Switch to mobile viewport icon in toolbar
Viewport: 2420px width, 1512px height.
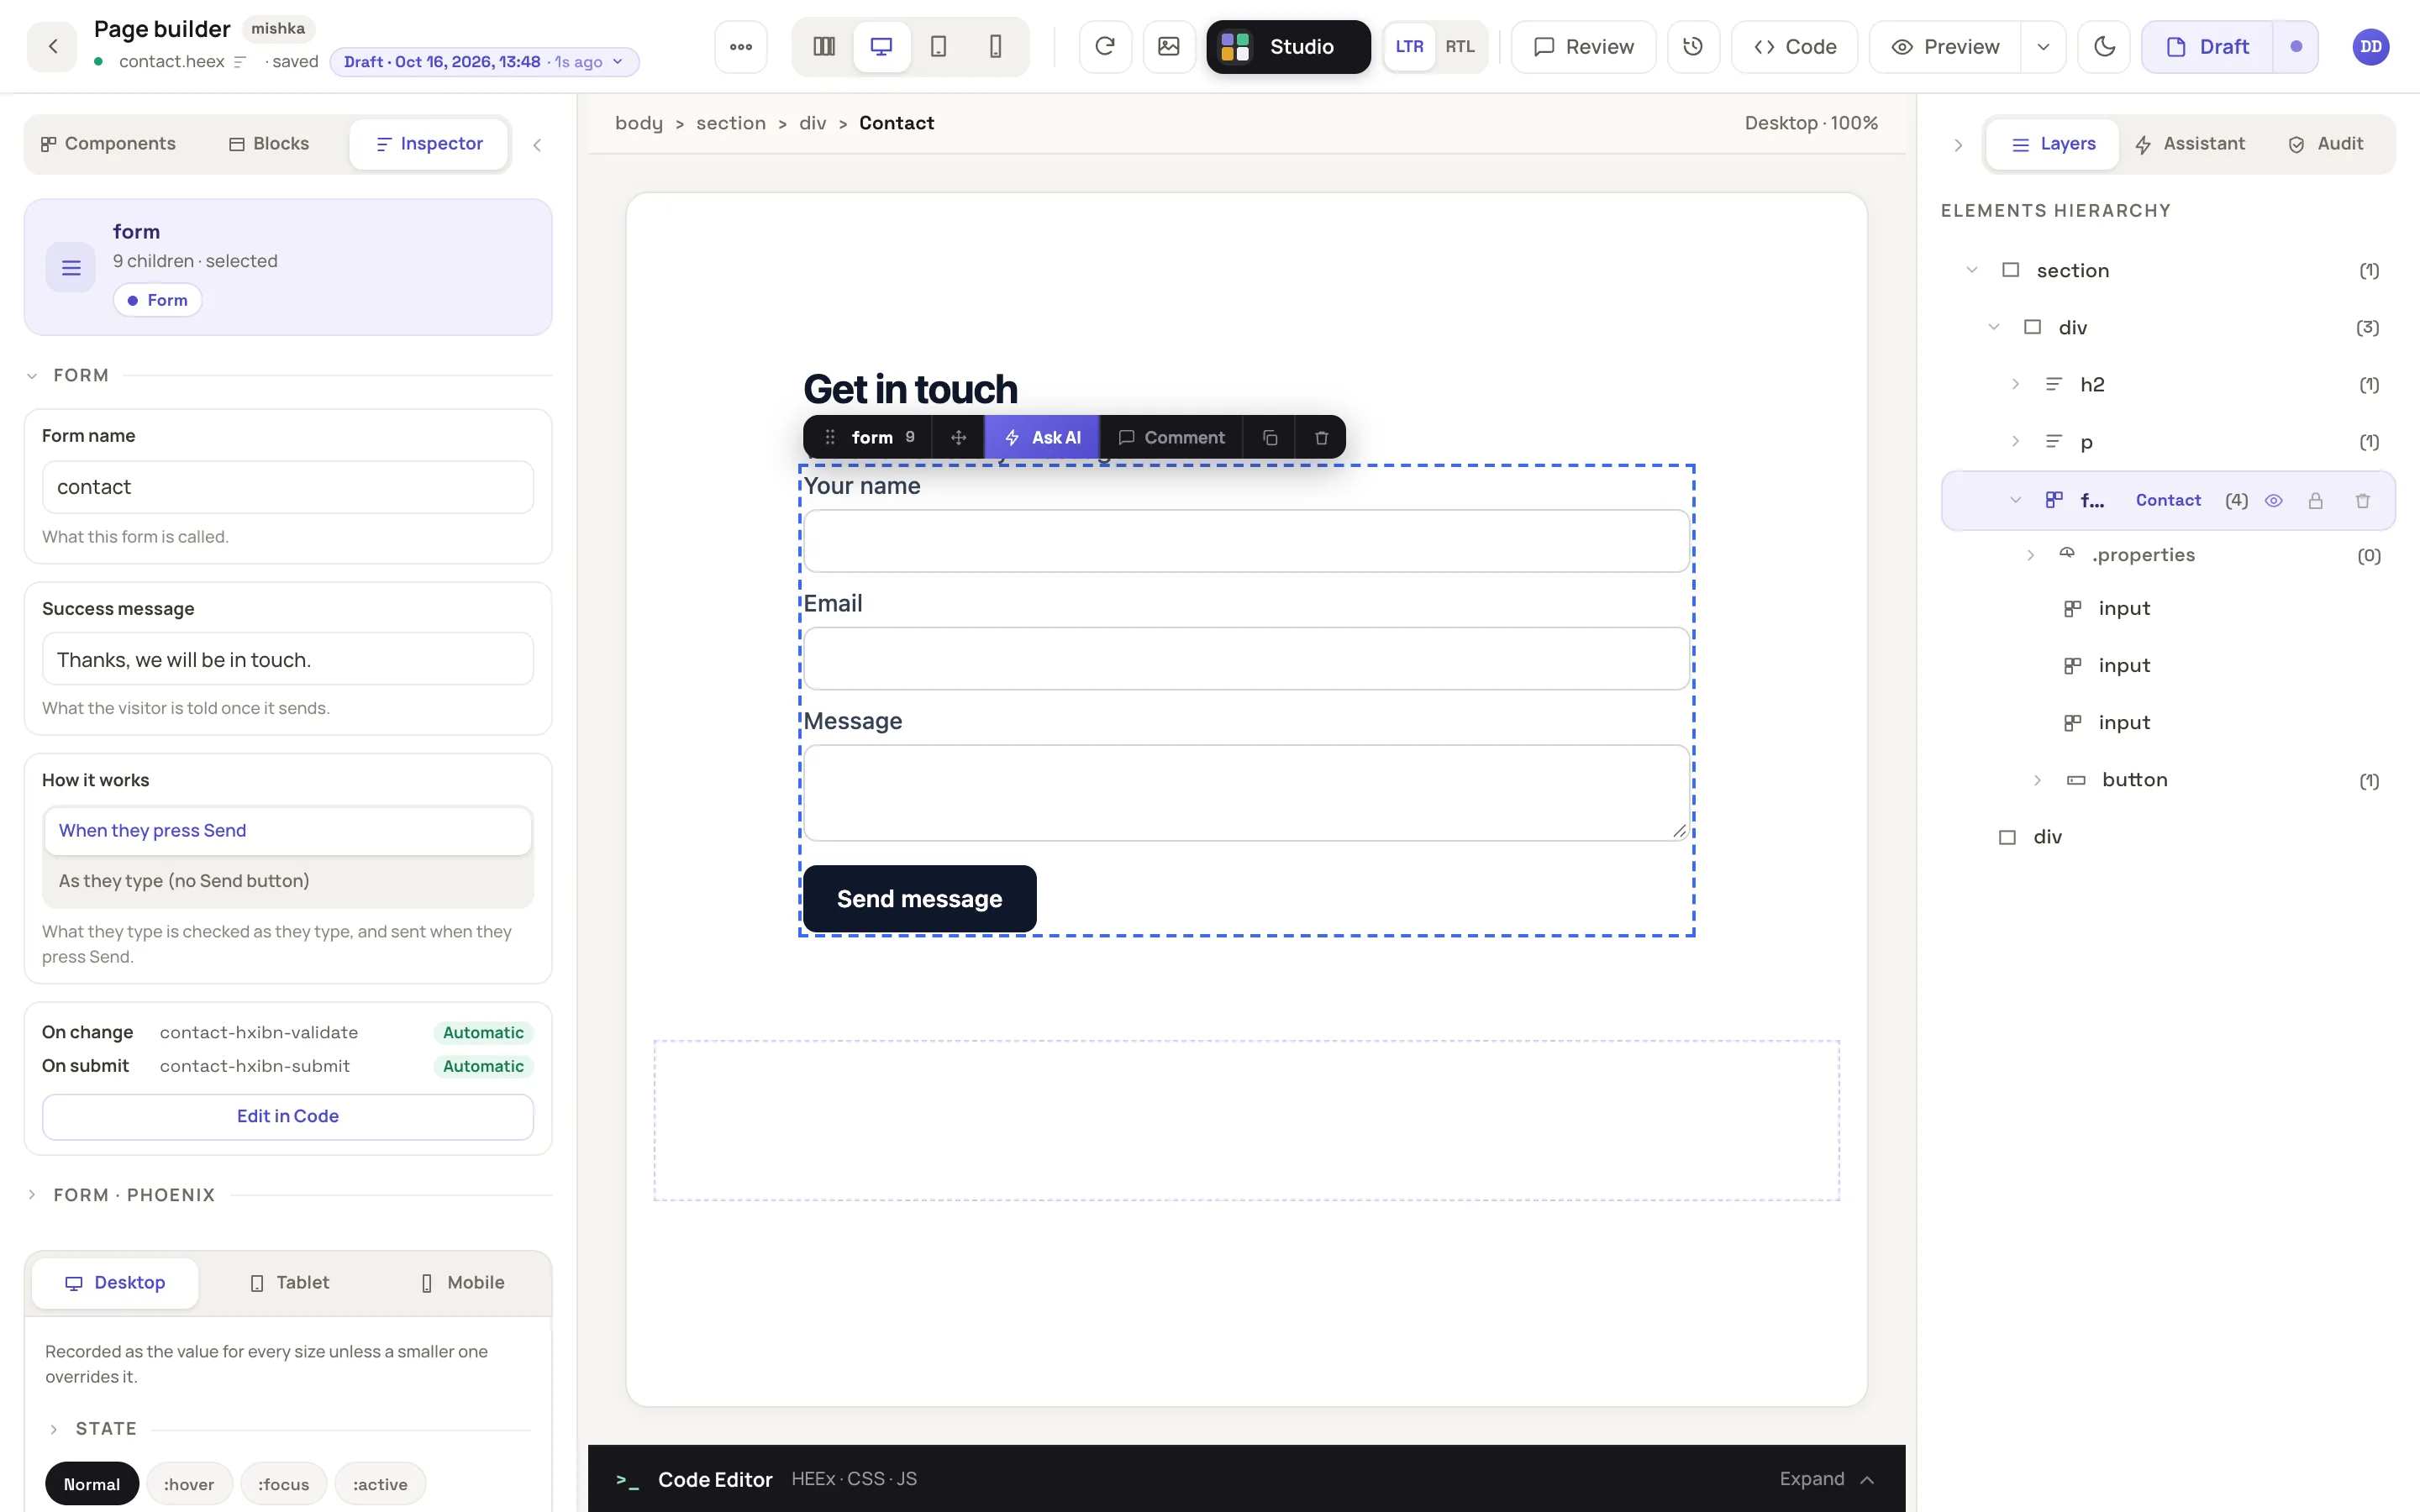coord(996,47)
